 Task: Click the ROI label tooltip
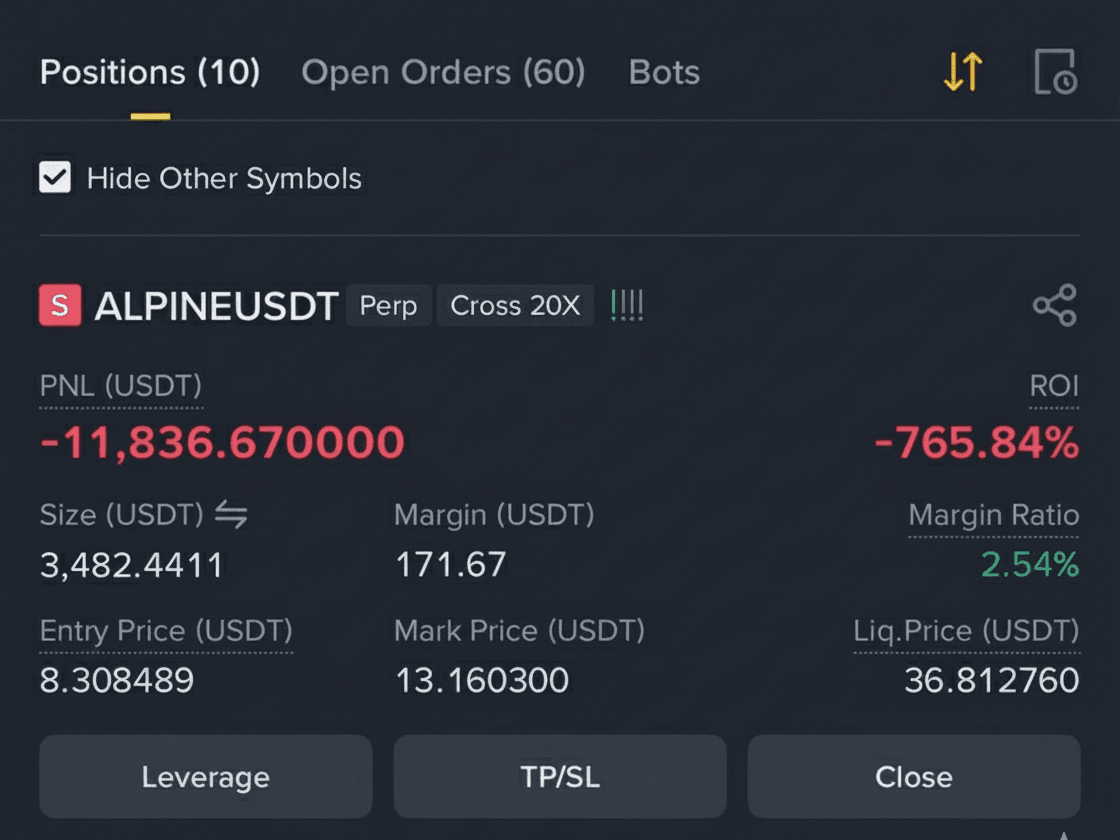pos(1054,386)
